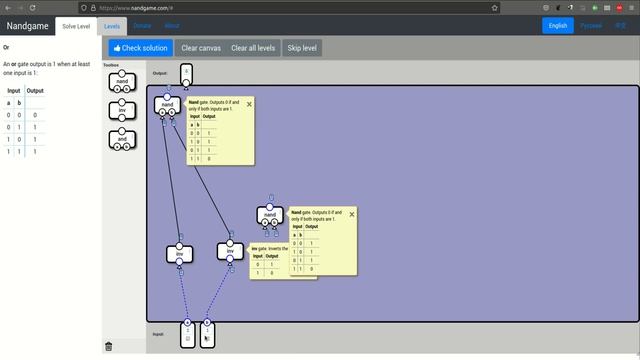Image resolution: width=640 pixels, height=360 pixels.
Task: Bookmark this page with the star
Action: click(494, 8)
